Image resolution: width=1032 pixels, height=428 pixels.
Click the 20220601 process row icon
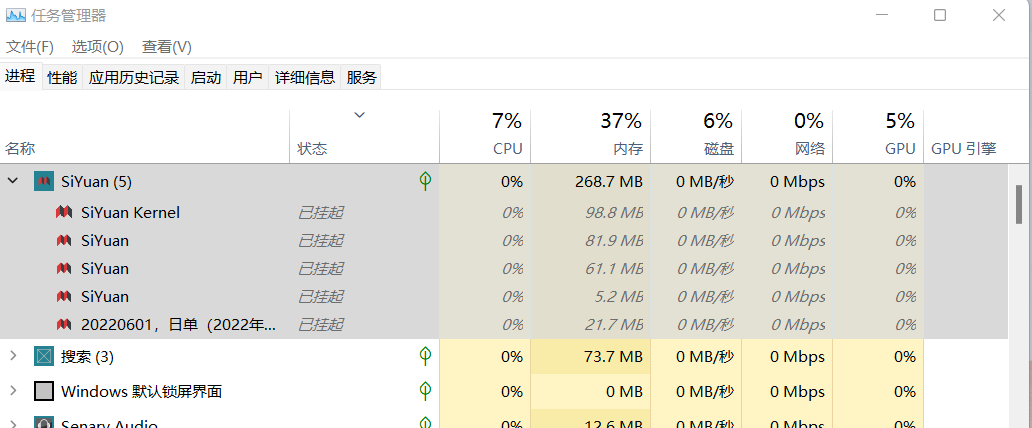[x=64, y=325]
